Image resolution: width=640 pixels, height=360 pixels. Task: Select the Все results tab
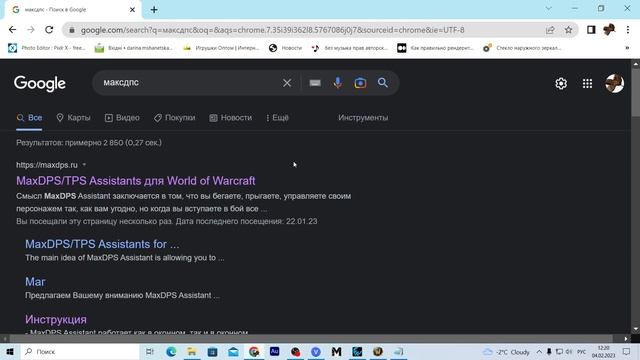[29, 118]
